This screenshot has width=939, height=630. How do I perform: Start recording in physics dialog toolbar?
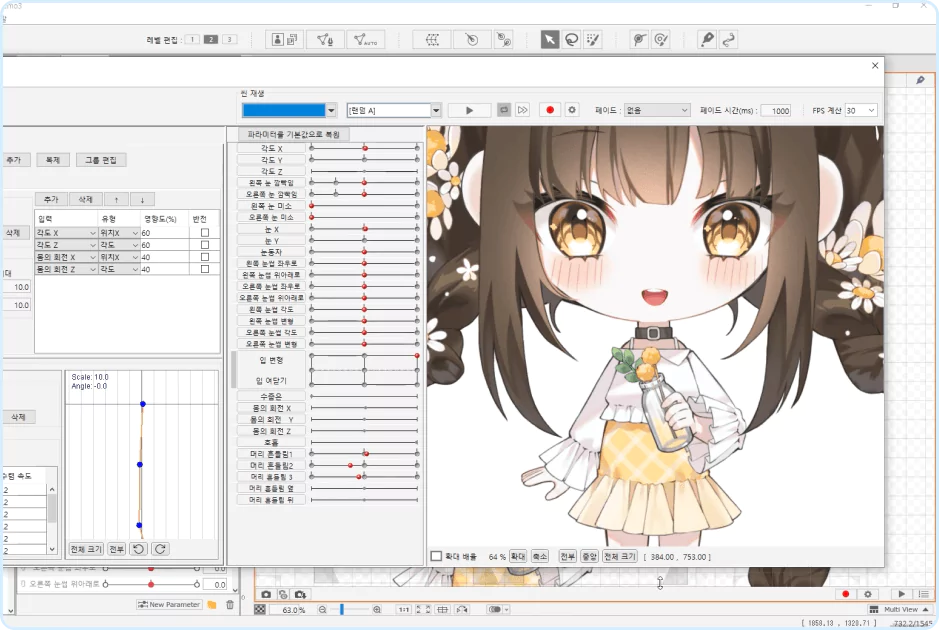point(550,110)
